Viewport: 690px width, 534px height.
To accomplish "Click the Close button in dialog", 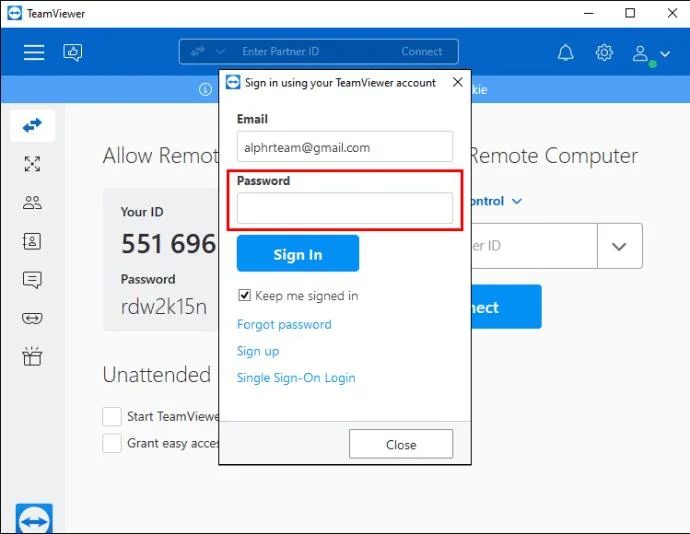I will 401,444.
